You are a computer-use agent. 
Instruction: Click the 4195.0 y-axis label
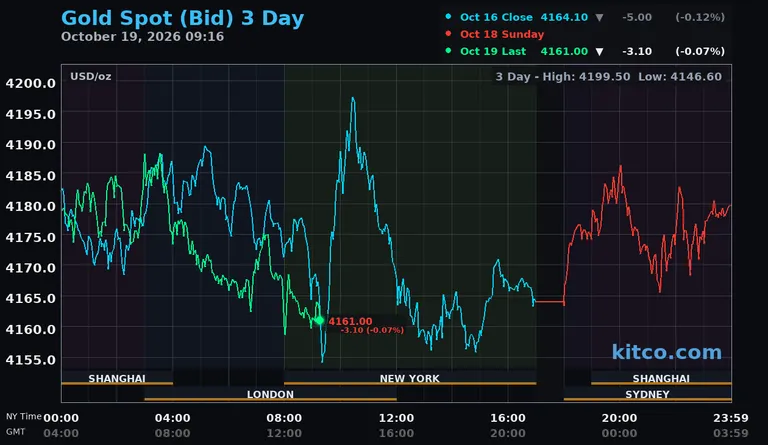30,115
